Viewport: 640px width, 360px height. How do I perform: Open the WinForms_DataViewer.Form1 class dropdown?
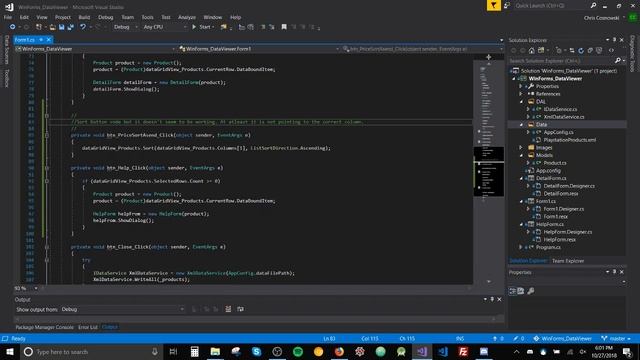259,49
